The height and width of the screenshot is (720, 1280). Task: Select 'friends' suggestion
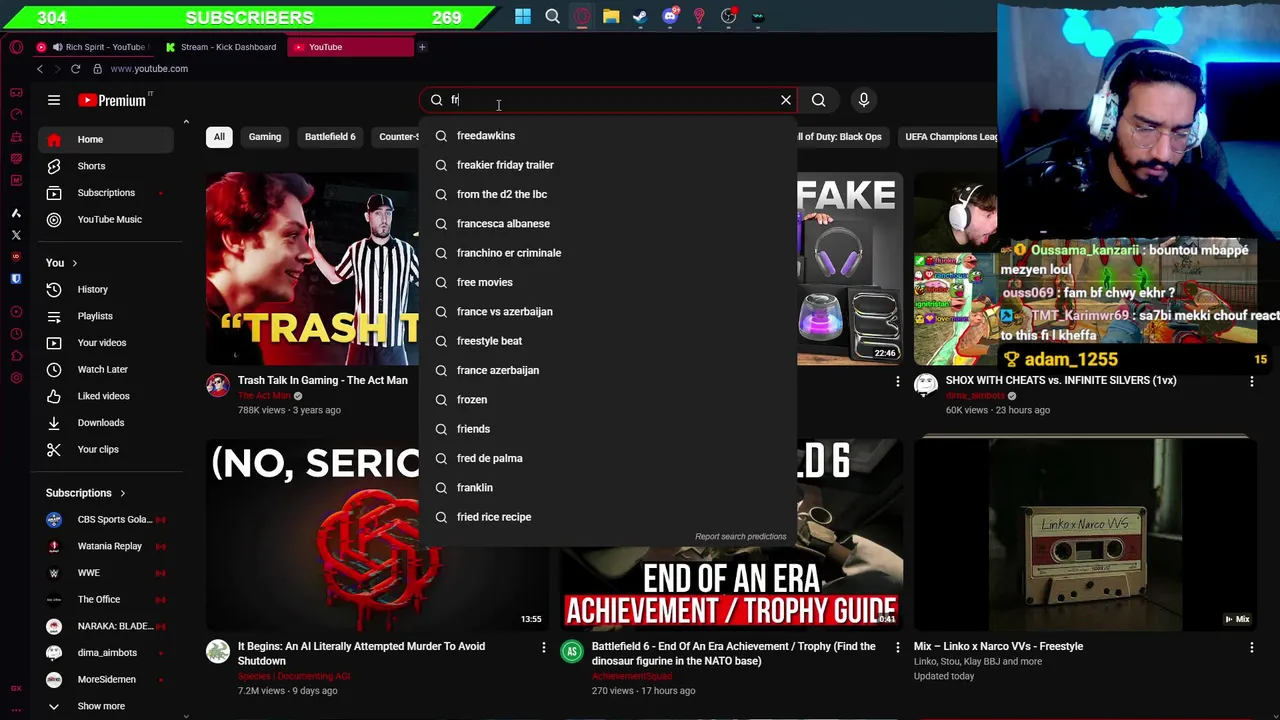pos(608,429)
